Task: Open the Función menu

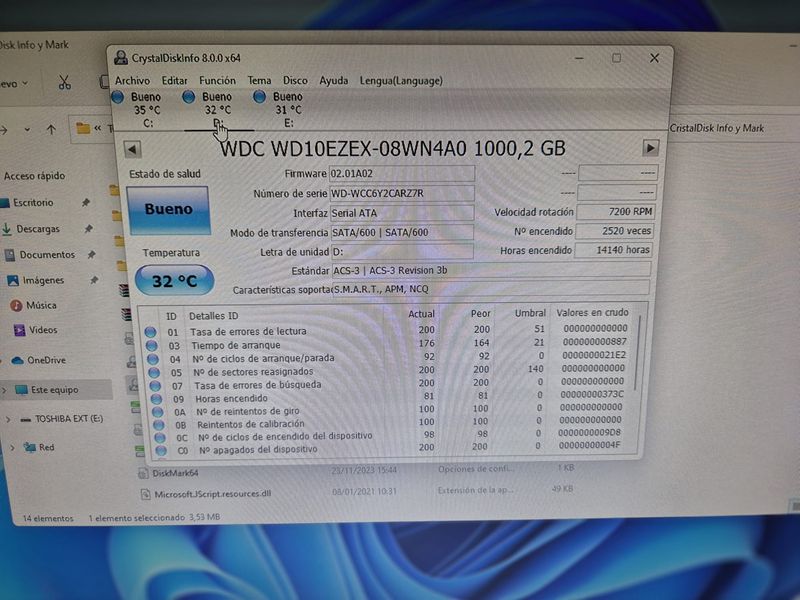Action: click(x=217, y=81)
